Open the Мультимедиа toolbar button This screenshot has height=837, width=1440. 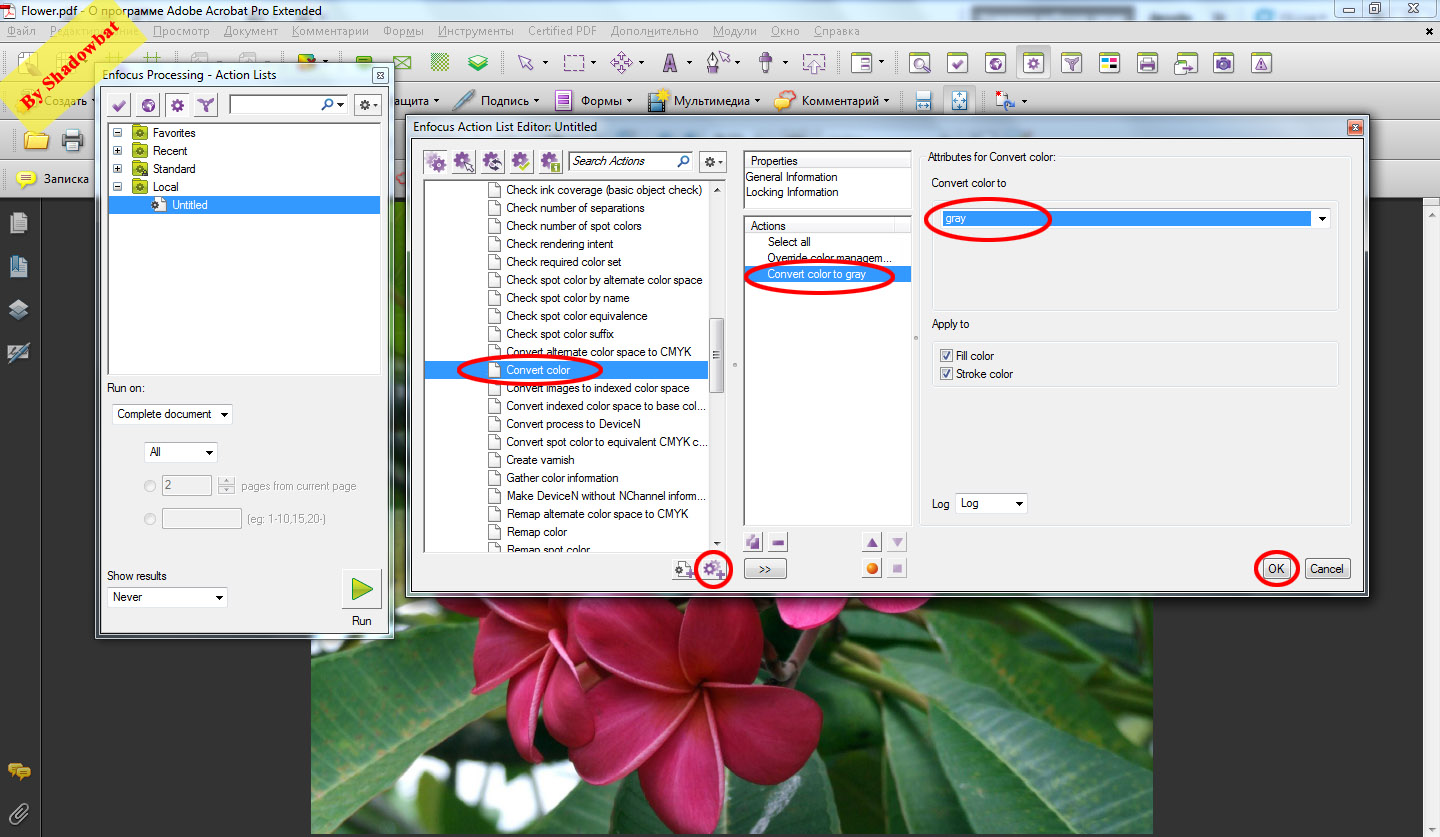pyautogui.click(x=704, y=101)
